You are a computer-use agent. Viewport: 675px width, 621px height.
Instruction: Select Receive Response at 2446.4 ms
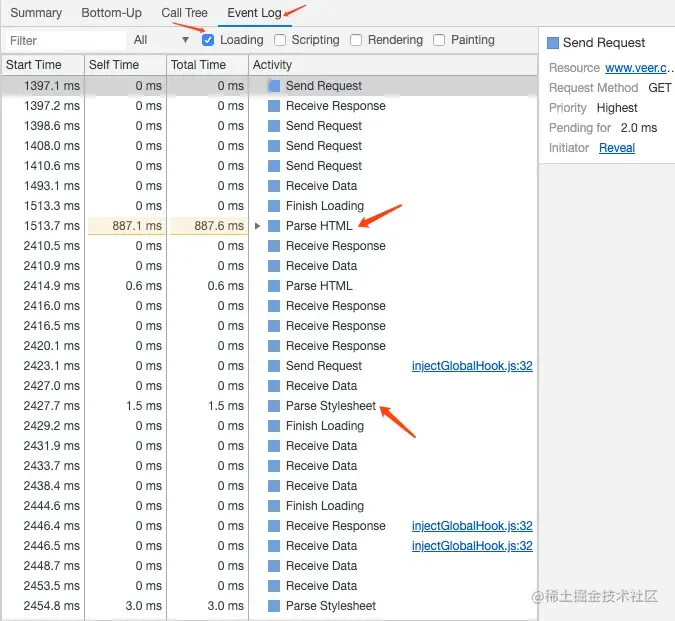[269, 526]
